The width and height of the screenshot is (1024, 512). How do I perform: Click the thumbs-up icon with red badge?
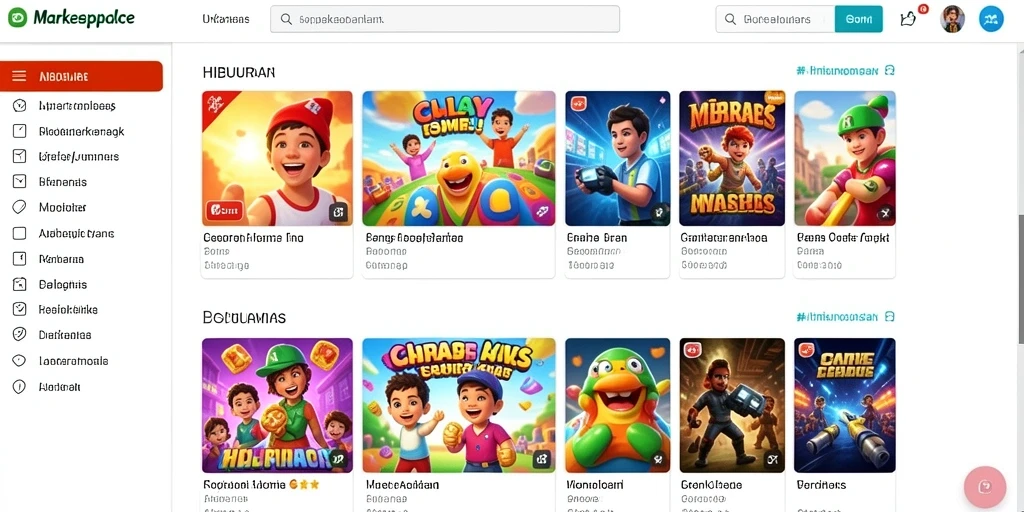(910, 18)
